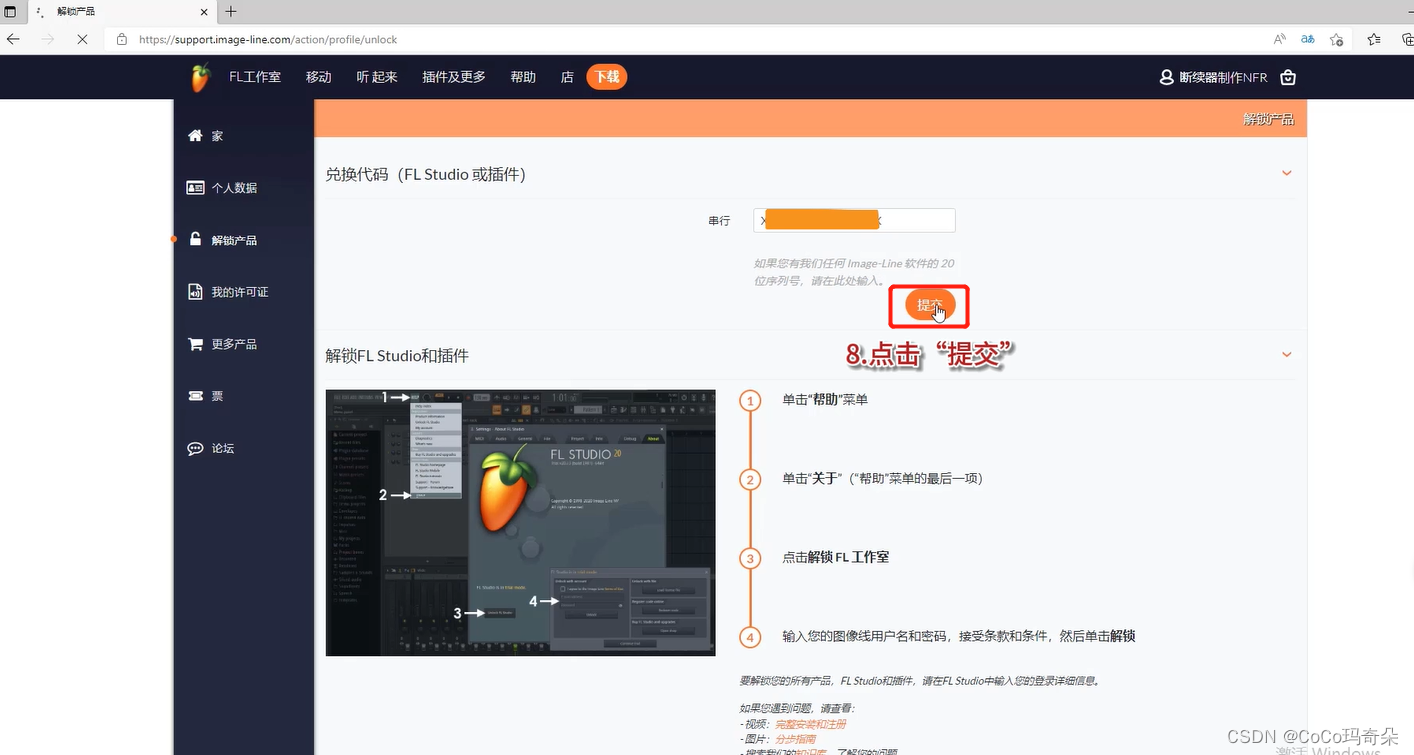Click step 1 circle for 单击帮助菜单

(750, 401)
